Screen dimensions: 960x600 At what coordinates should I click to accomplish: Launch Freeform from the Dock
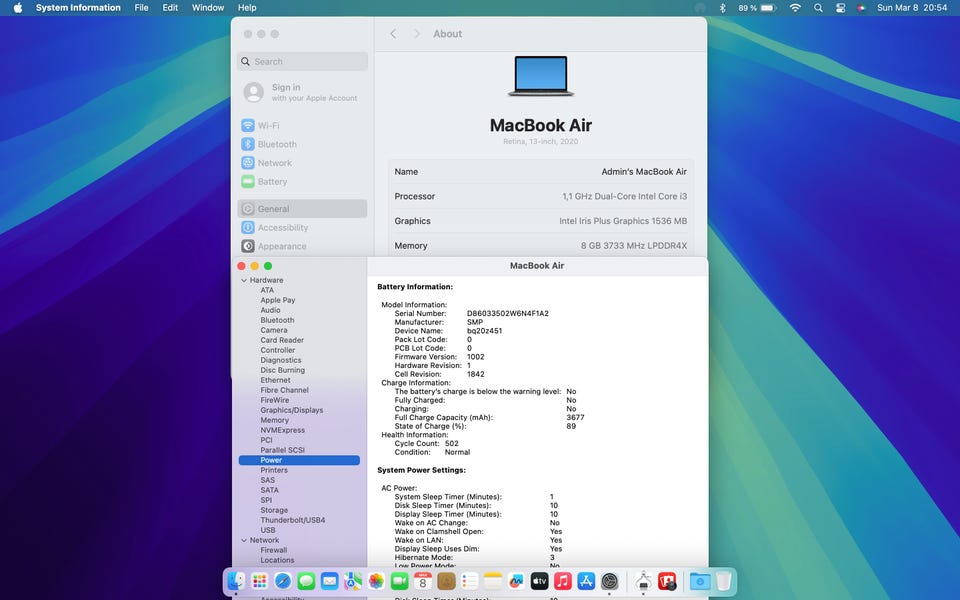pyautogui.click(x=516, y=580)
